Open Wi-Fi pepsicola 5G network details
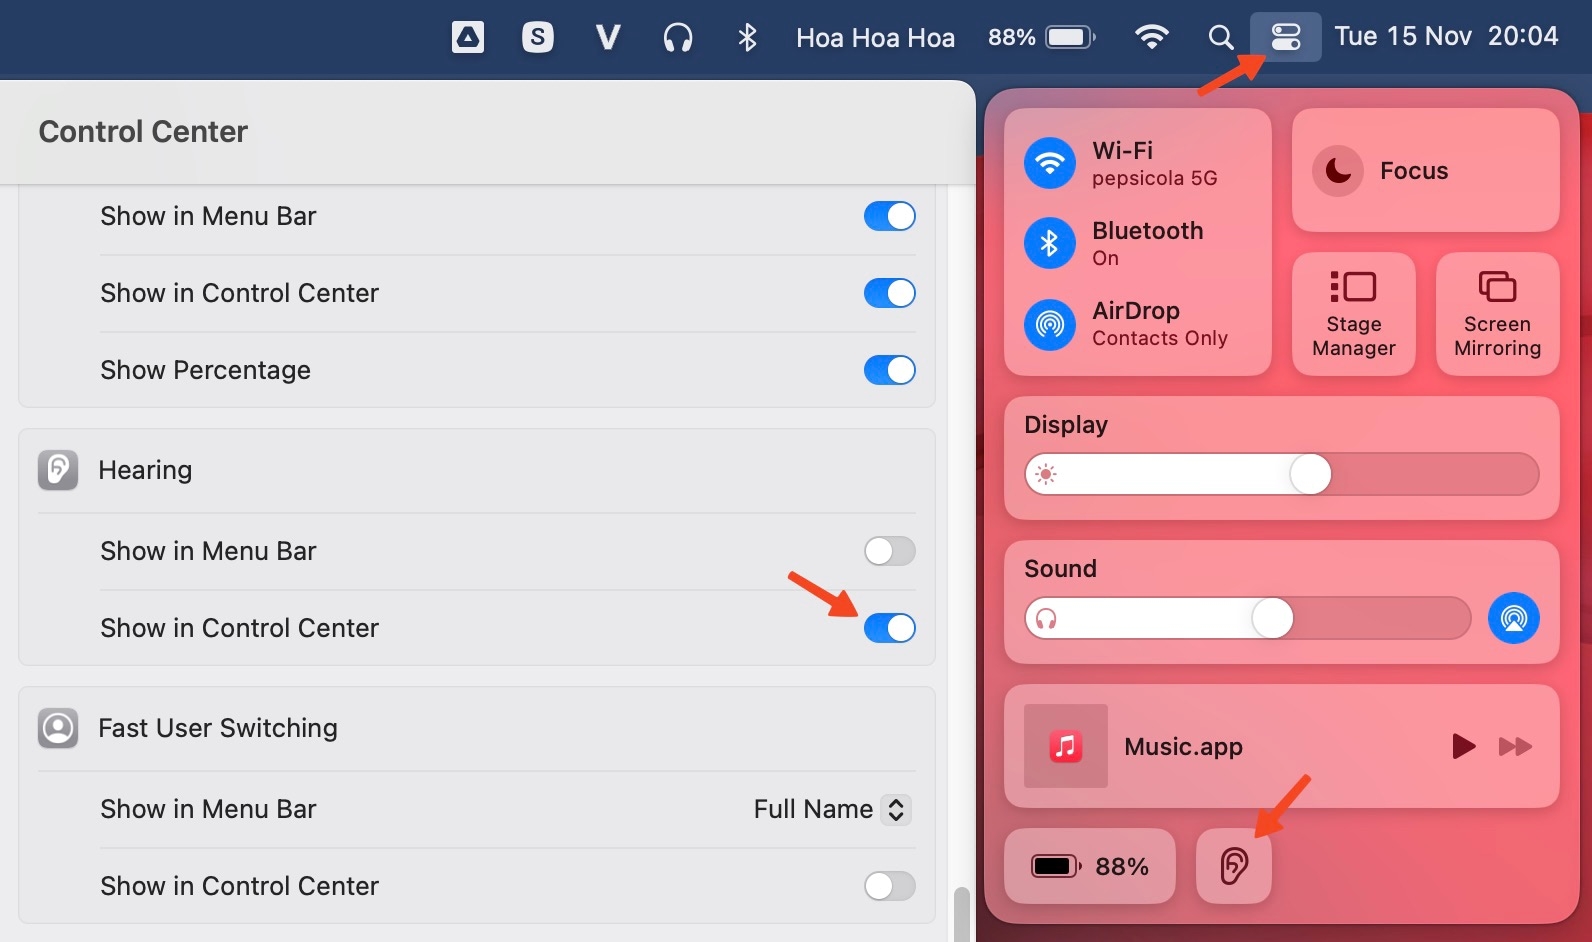Viewport: 1592px width, 942px height. [1155, 163]
